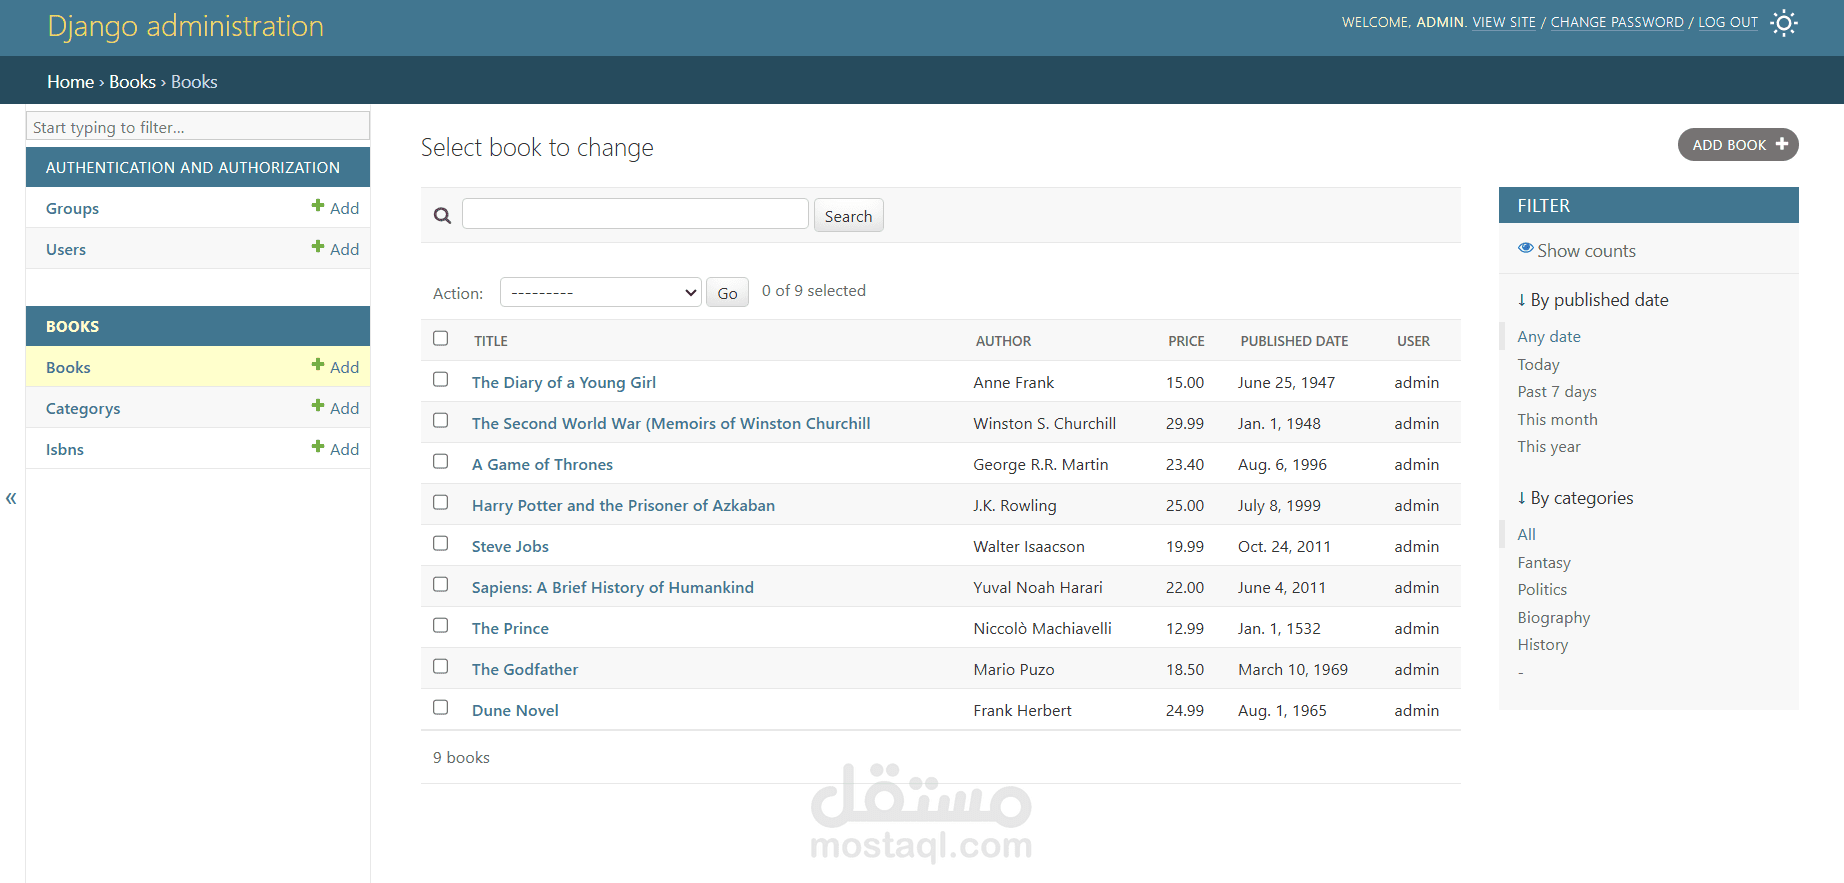The height and width of the screenshot is (883, 1844).
Task: Open A Game of Thrones entry
Action: (x=542, y=464)
